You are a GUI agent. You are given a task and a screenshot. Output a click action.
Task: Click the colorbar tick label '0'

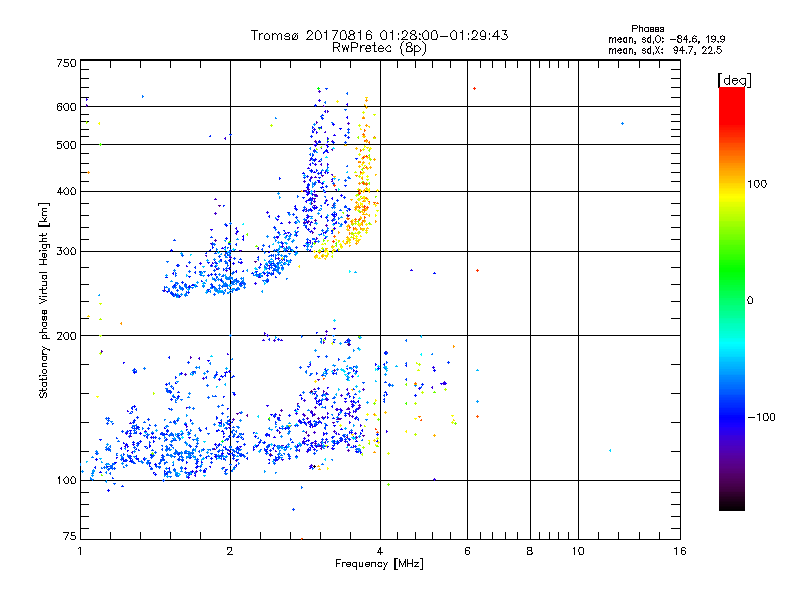pos(749,300)
